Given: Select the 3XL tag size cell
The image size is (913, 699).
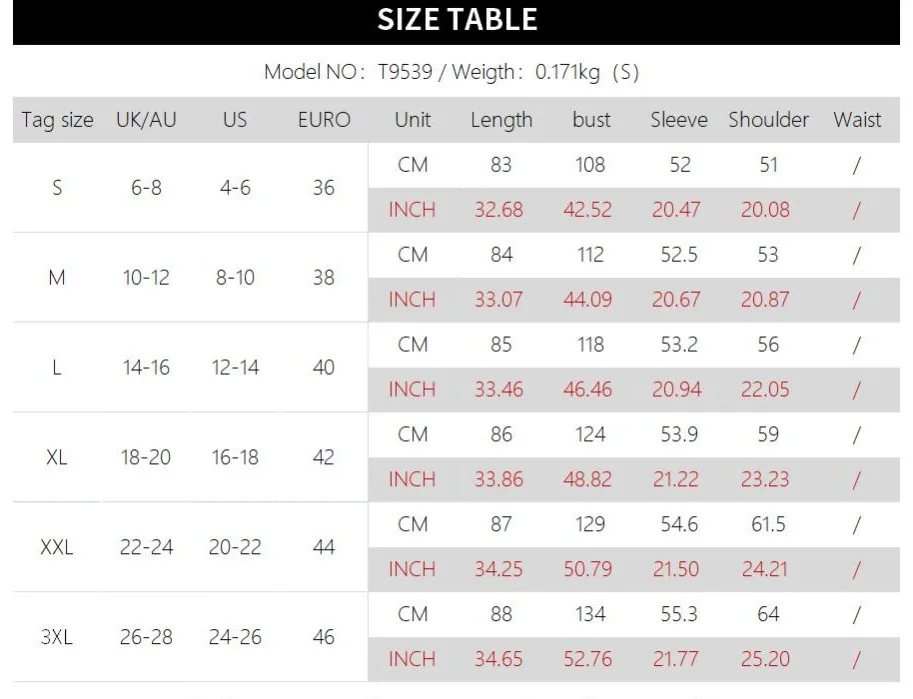Looking at the screenshot, I should 57,637.
